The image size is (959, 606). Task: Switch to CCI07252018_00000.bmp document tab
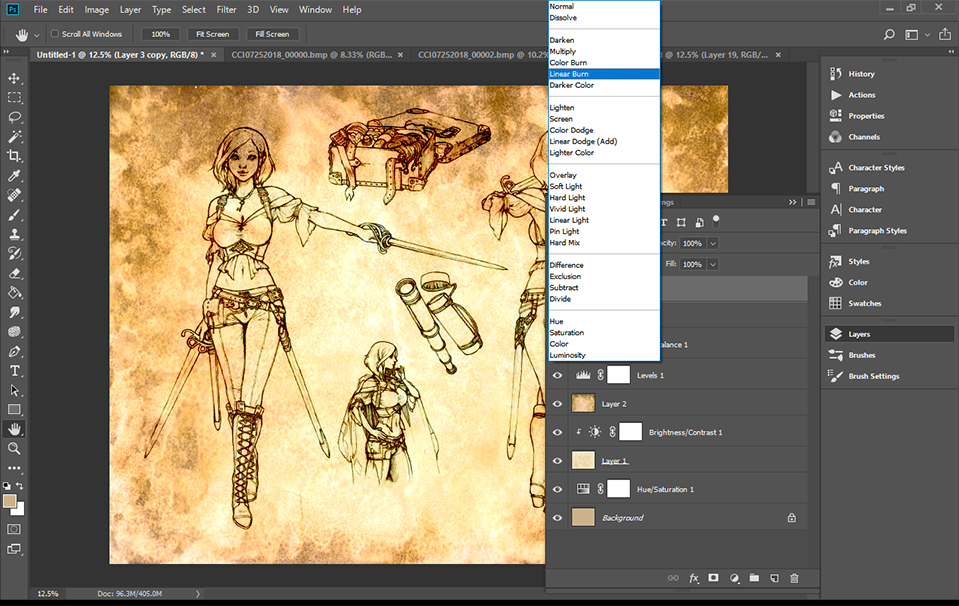coord(312,55)
